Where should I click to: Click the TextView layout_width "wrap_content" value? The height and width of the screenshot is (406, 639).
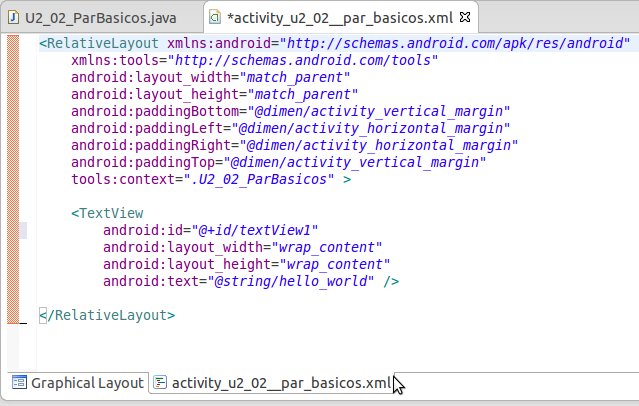click(326, 247)
